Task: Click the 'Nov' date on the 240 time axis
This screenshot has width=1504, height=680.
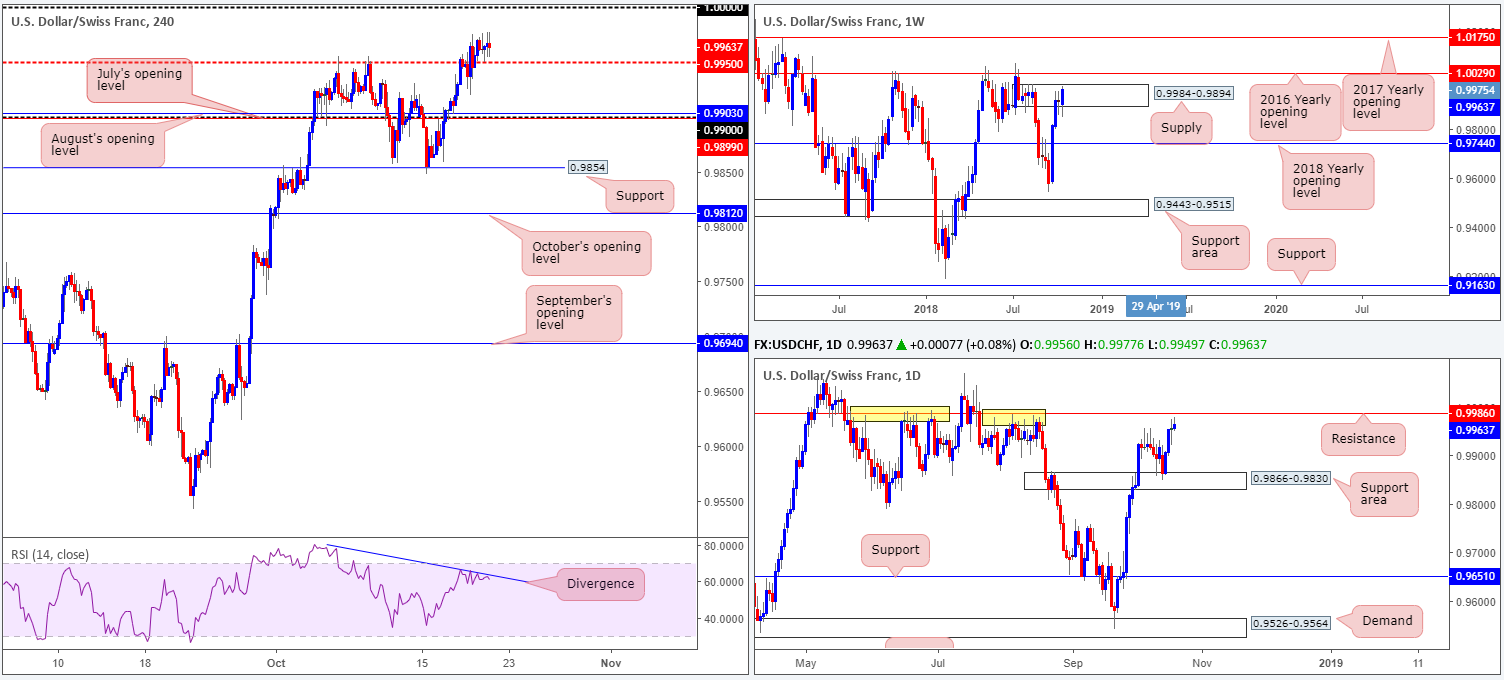Action: click(x=611, y=663)
